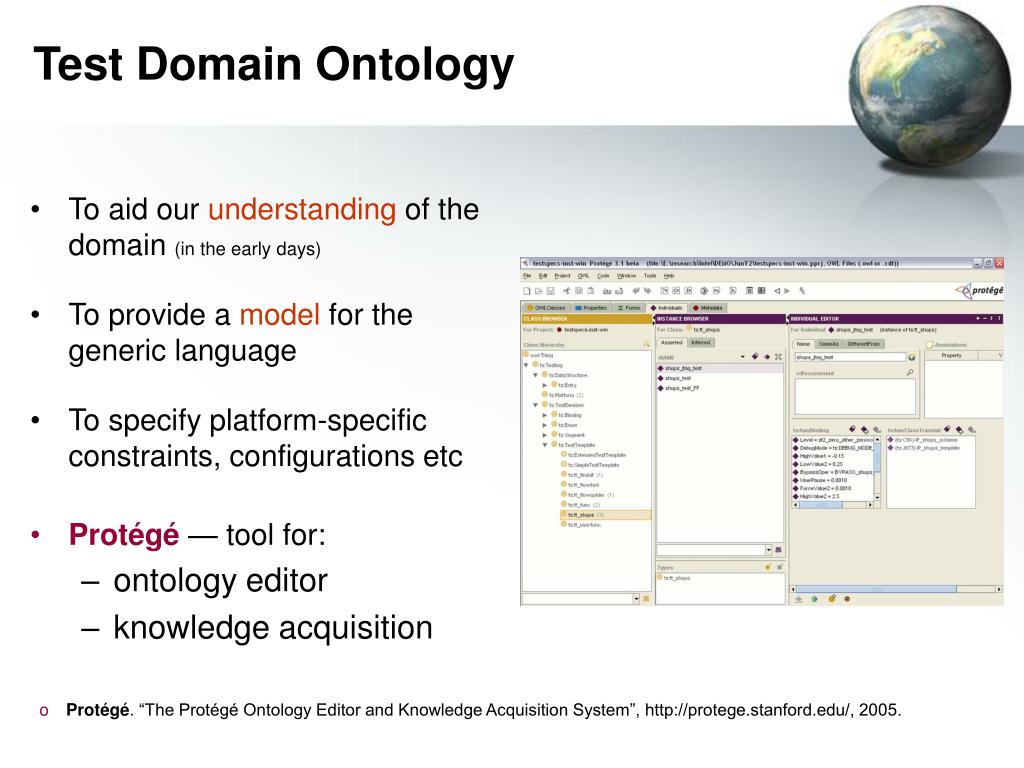Collapse the ts:TestDesign tree node
The height and width of the screenshot is (768, 1024).
click(x=536, y=405)
